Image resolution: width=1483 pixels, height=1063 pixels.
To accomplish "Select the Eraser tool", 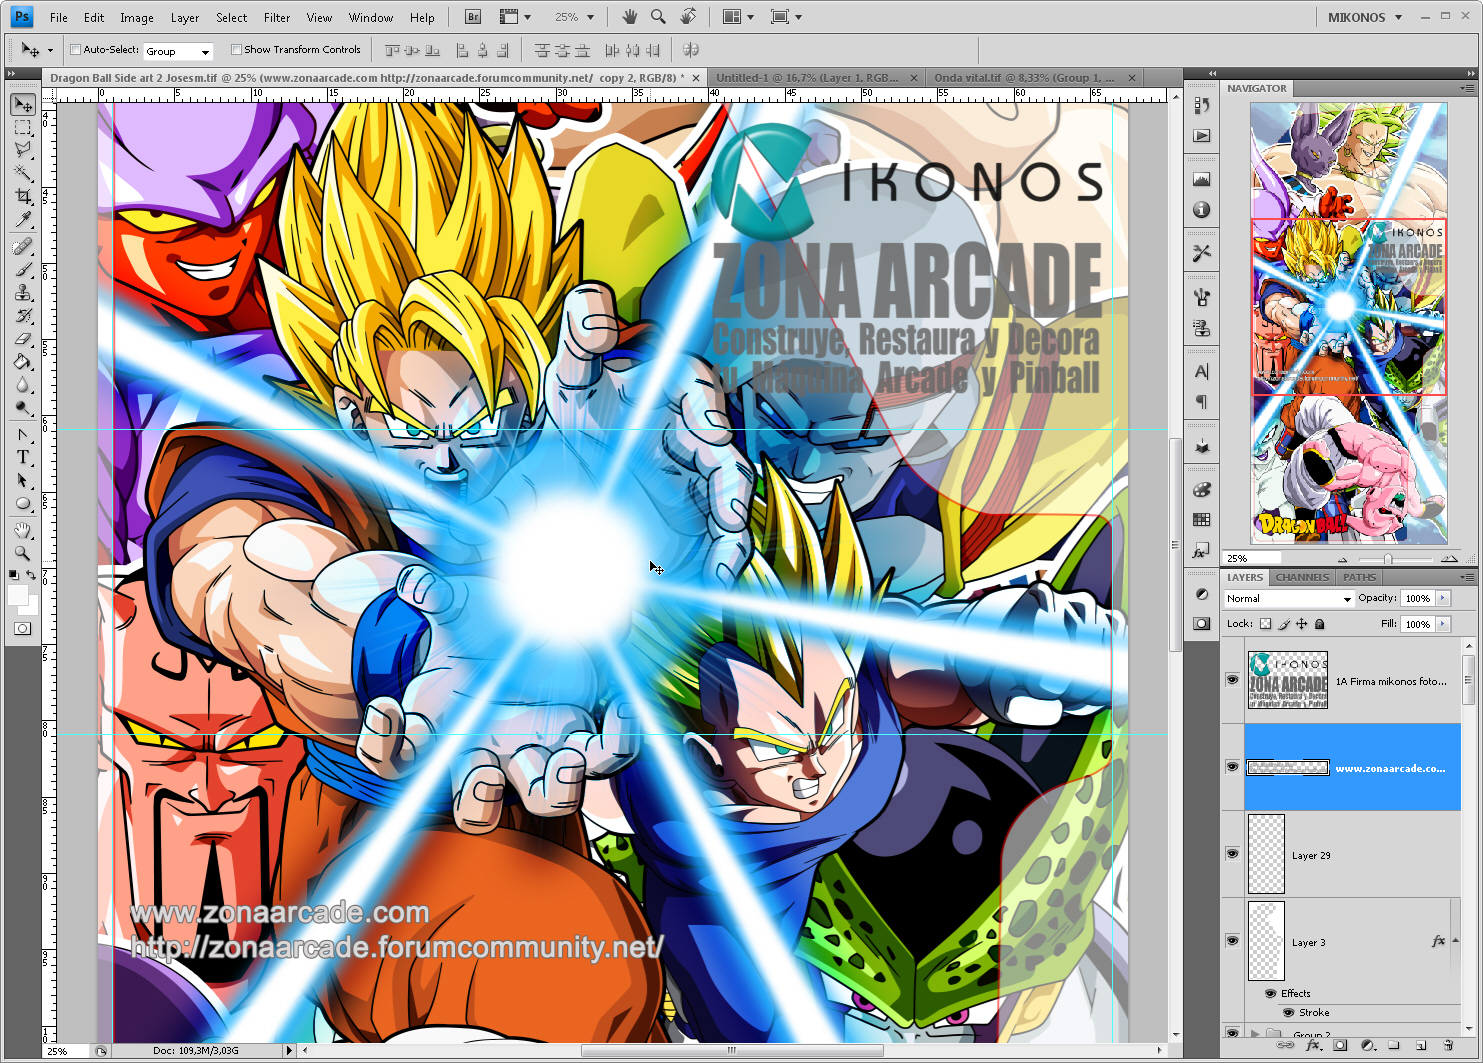I will pos(23,339).
